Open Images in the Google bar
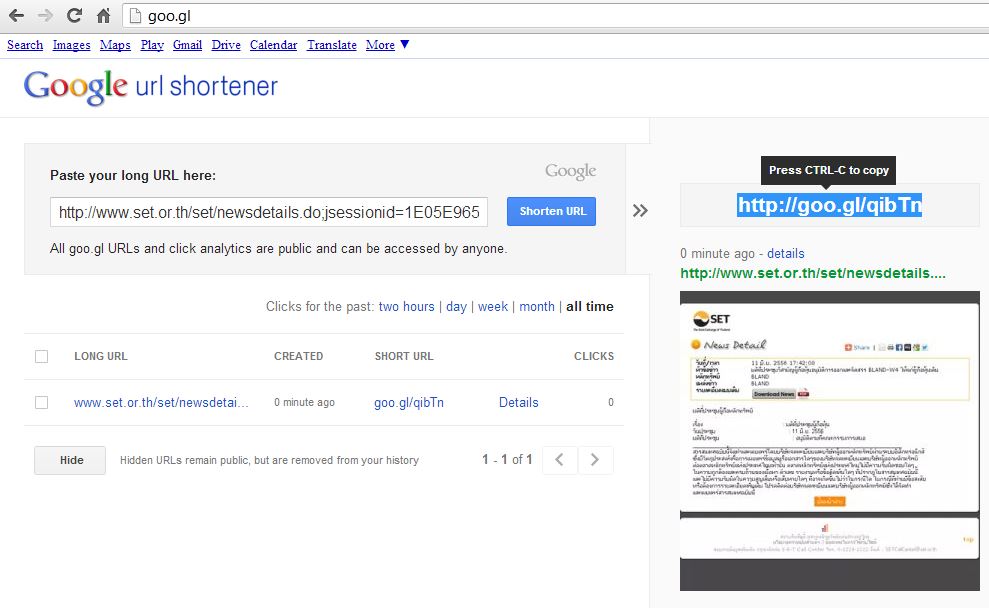This screenshot has height=608, width=989. [x=71, y=45]
